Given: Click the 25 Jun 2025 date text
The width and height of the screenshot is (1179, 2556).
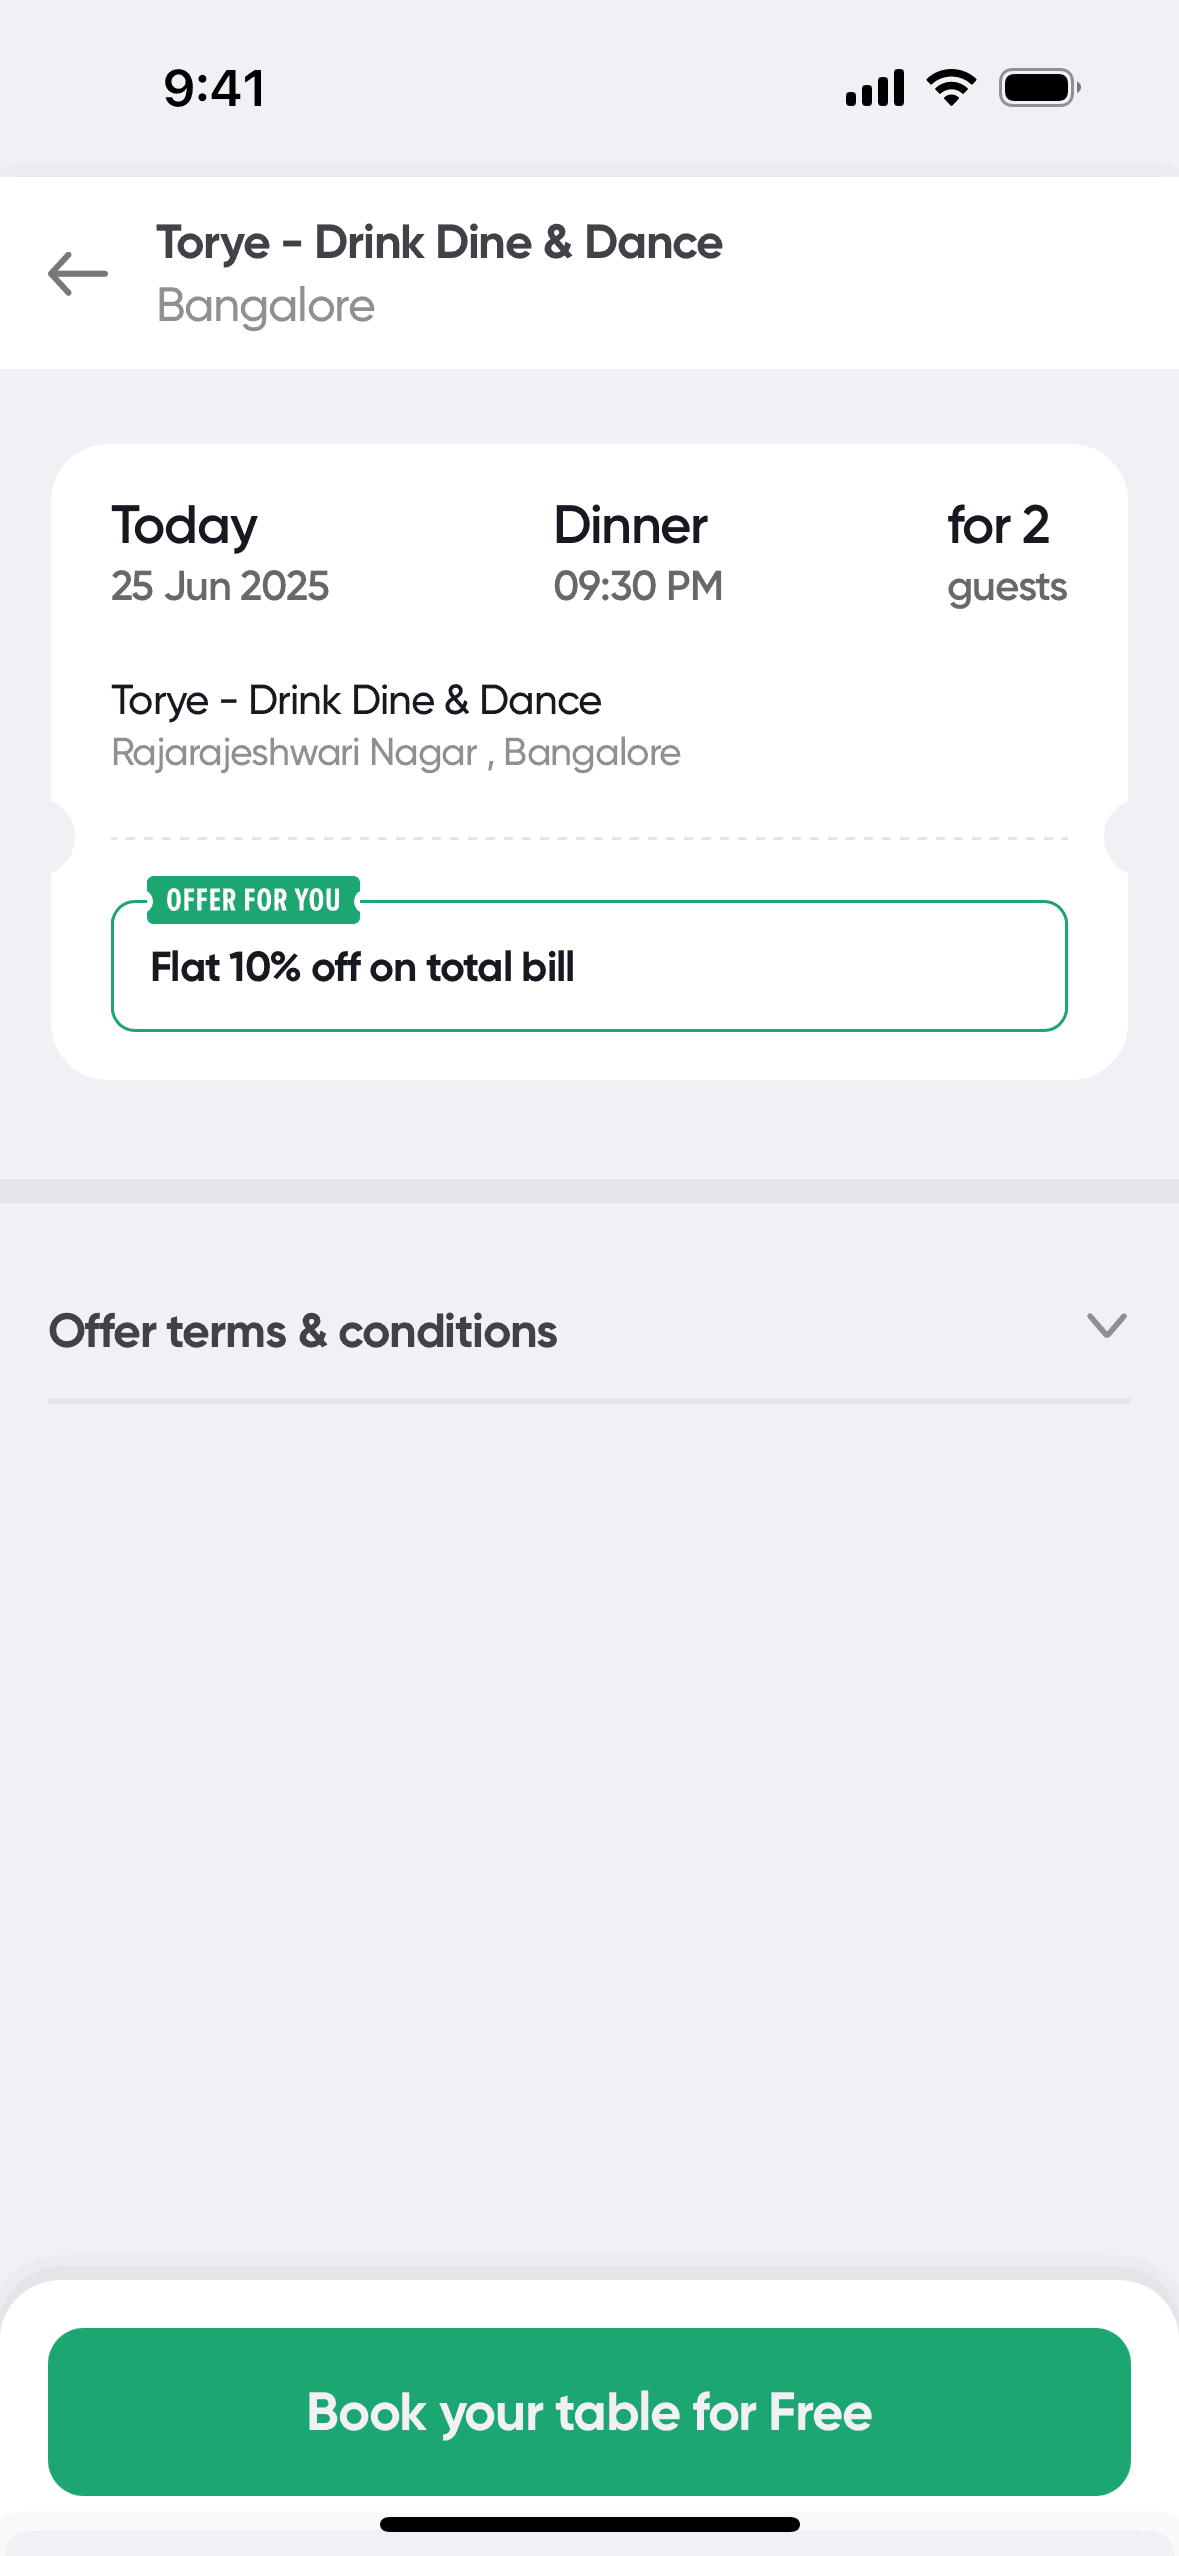Looking at the screenshot, I should 220,586.
